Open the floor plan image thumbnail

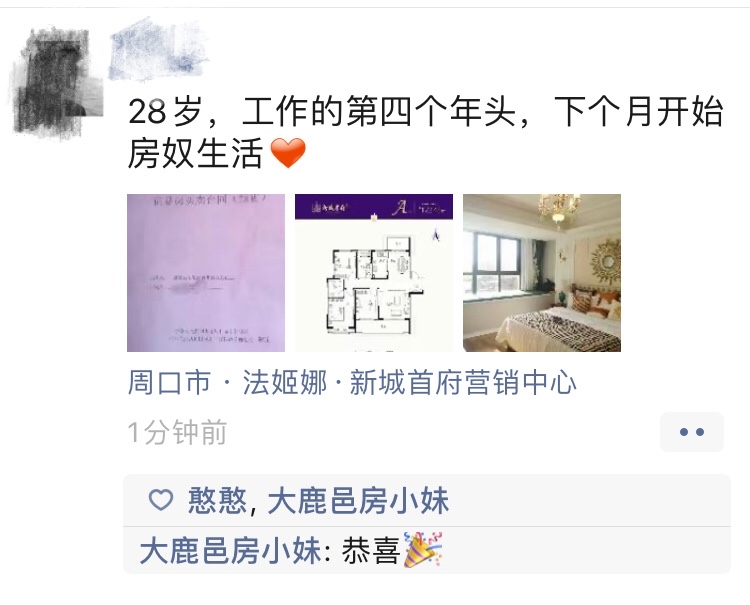coord(374,273)
